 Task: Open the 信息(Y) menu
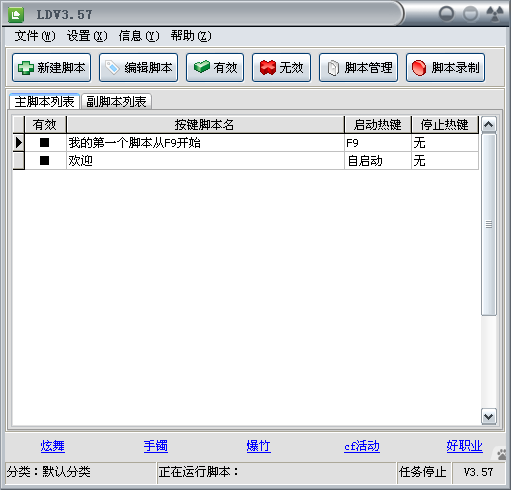coord(139,36)
